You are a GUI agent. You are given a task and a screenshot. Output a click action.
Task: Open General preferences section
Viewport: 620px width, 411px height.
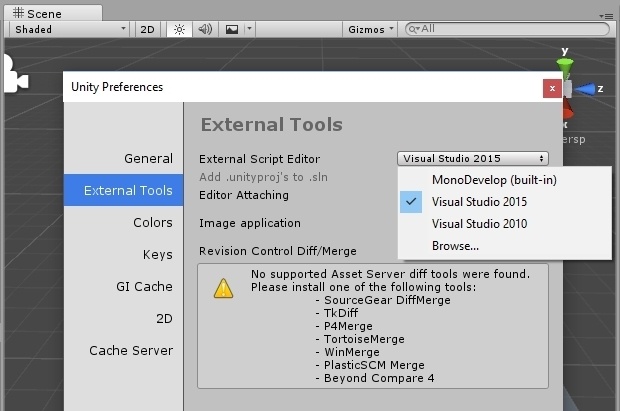click(x=123, y=158)
